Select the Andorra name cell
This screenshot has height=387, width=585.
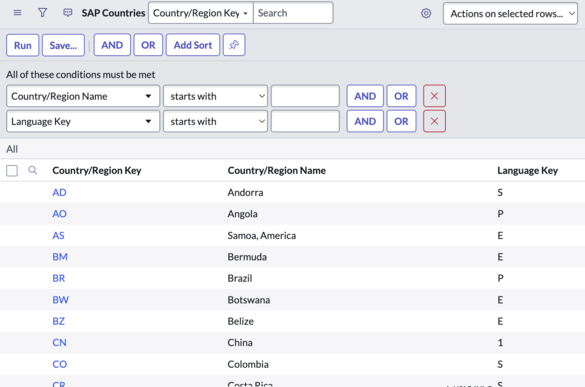245,193
